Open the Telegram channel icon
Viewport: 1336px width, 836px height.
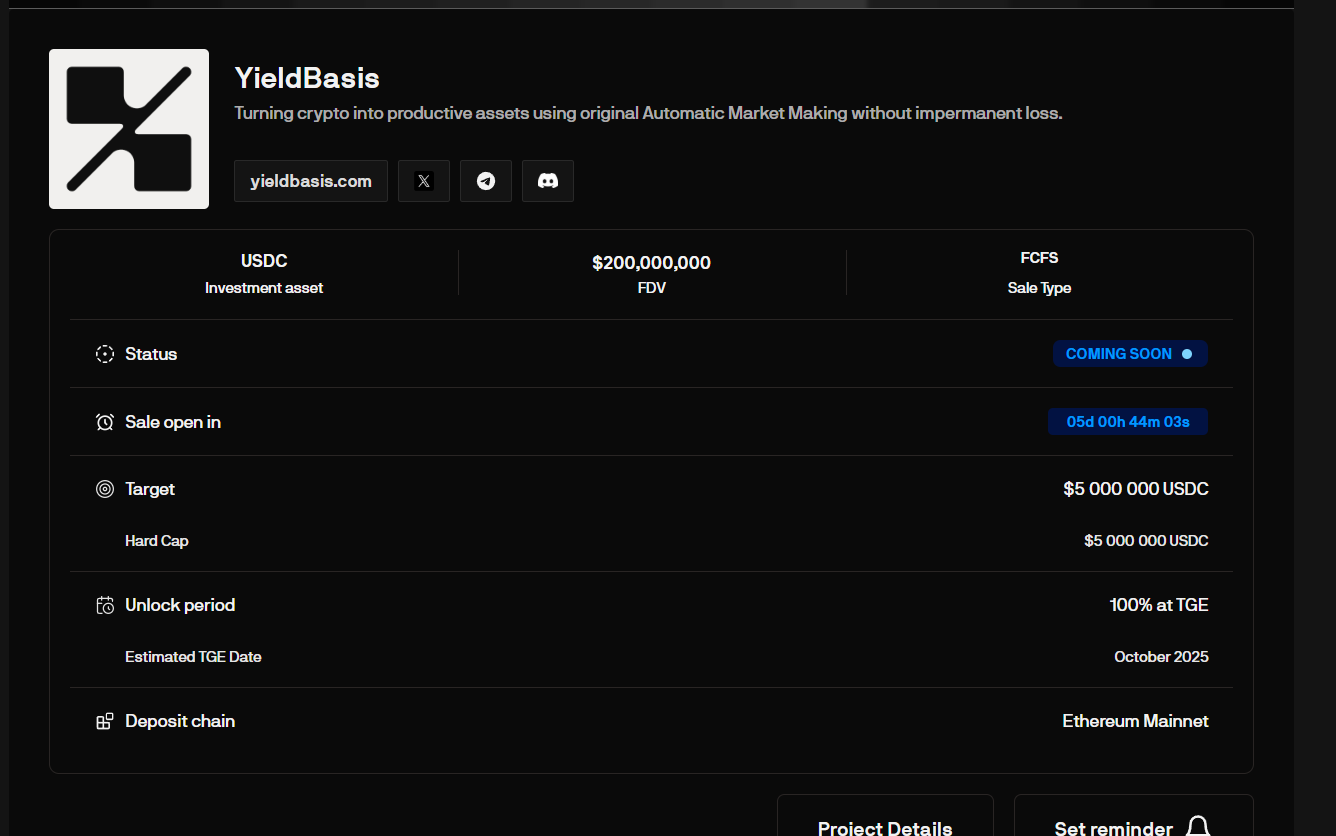pyautogui.click(x=486, y=181)
